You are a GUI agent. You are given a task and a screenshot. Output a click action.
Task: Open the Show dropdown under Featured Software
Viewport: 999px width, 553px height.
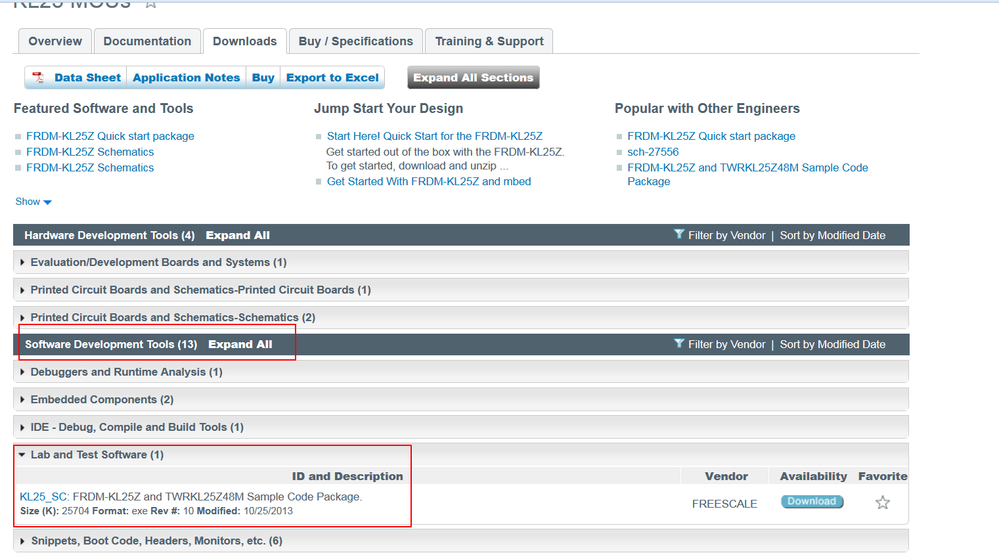[33, 202]
